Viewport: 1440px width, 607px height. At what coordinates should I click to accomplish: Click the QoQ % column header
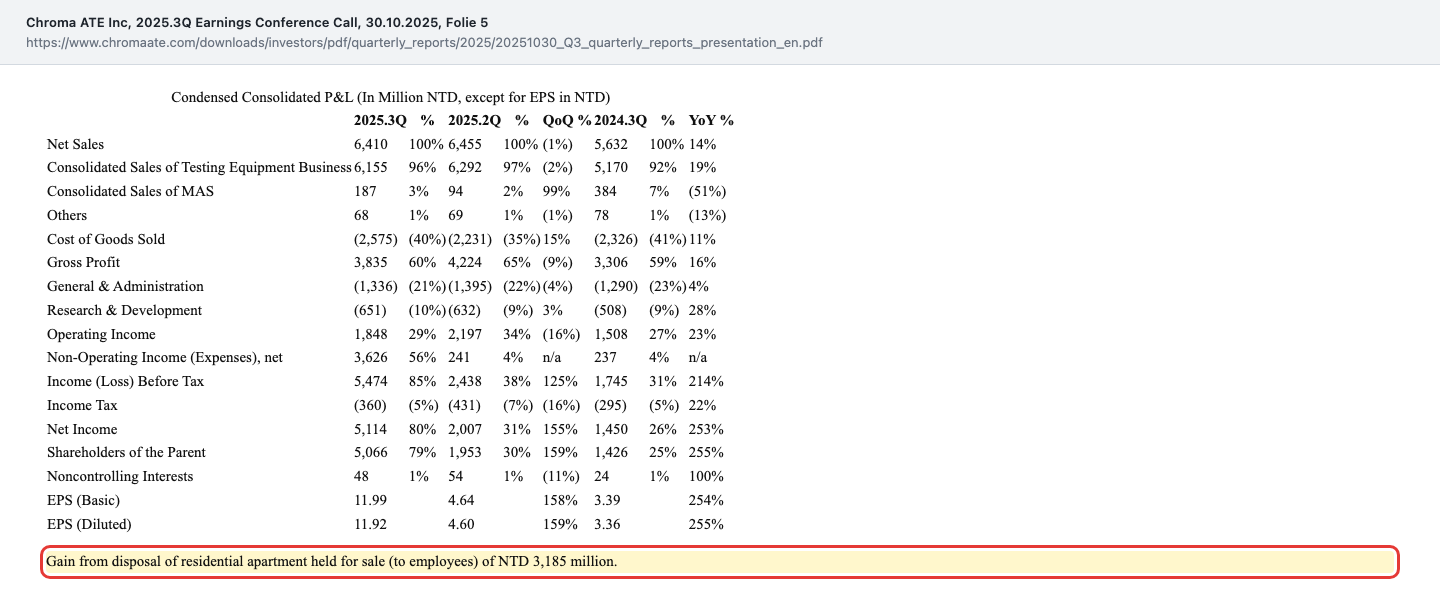pyautogui.click(x=567, y=120)
